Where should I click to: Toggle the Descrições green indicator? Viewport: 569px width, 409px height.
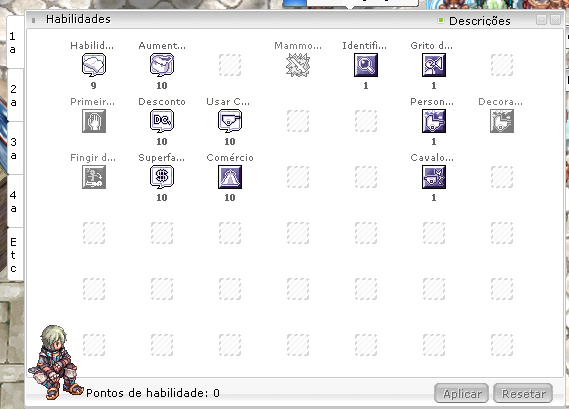click(x=441, y=20)
